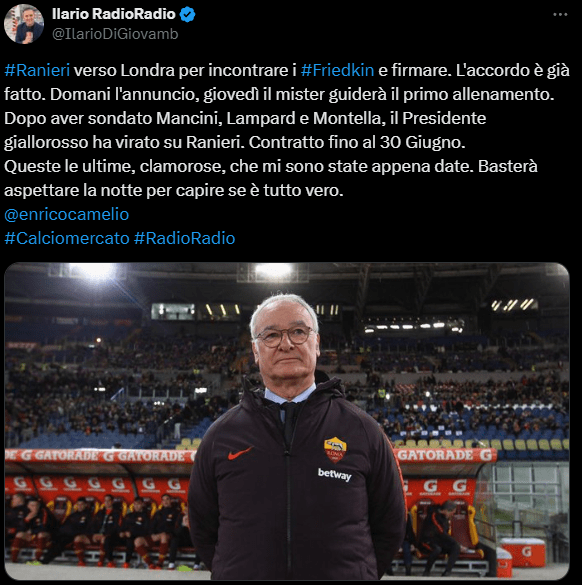
Task: Click the Ilario RadioRadio display name
Action: point(114,14)
